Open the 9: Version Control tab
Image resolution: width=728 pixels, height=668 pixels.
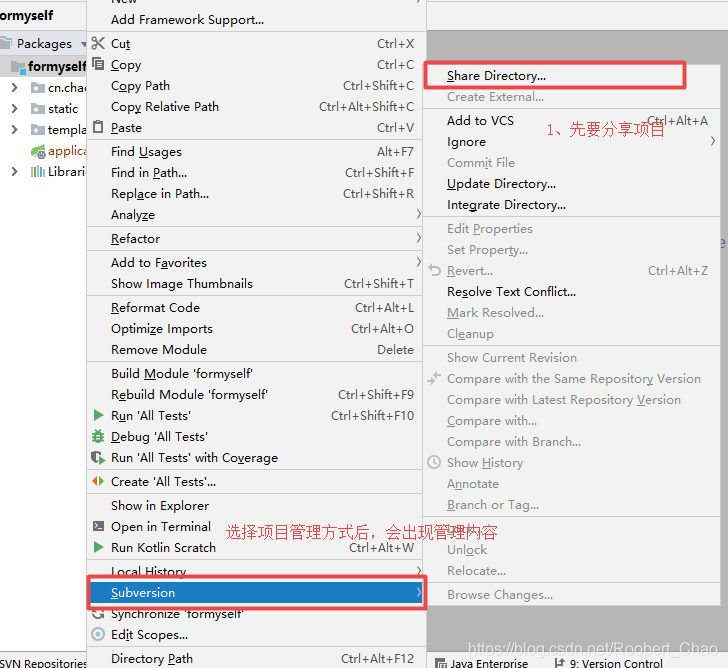pos(609,663)
